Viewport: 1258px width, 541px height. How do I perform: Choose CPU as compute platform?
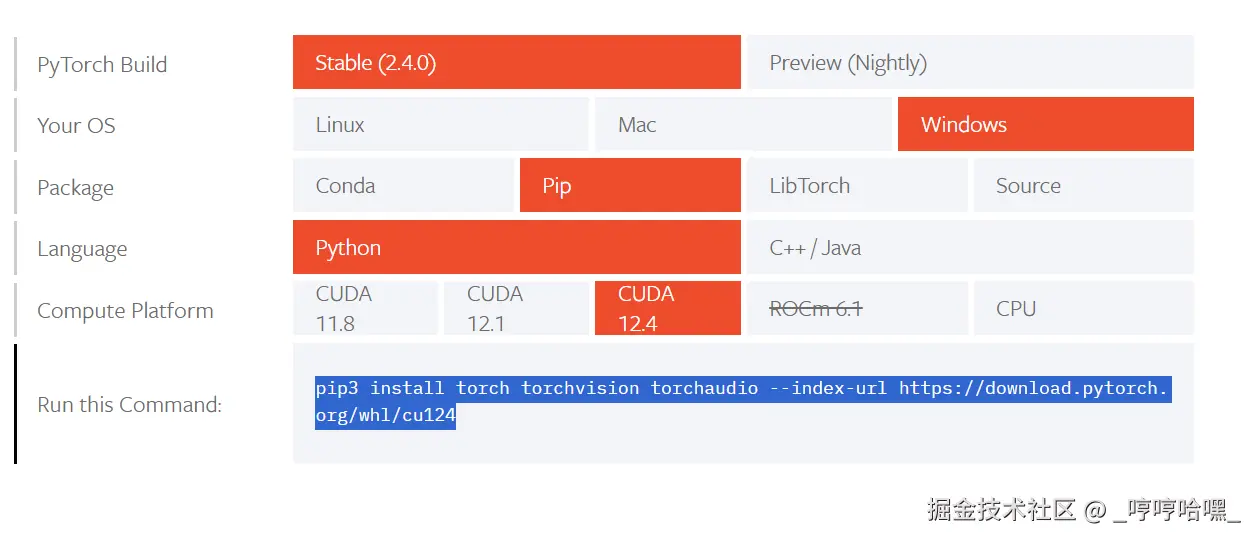pos(1084,309)
